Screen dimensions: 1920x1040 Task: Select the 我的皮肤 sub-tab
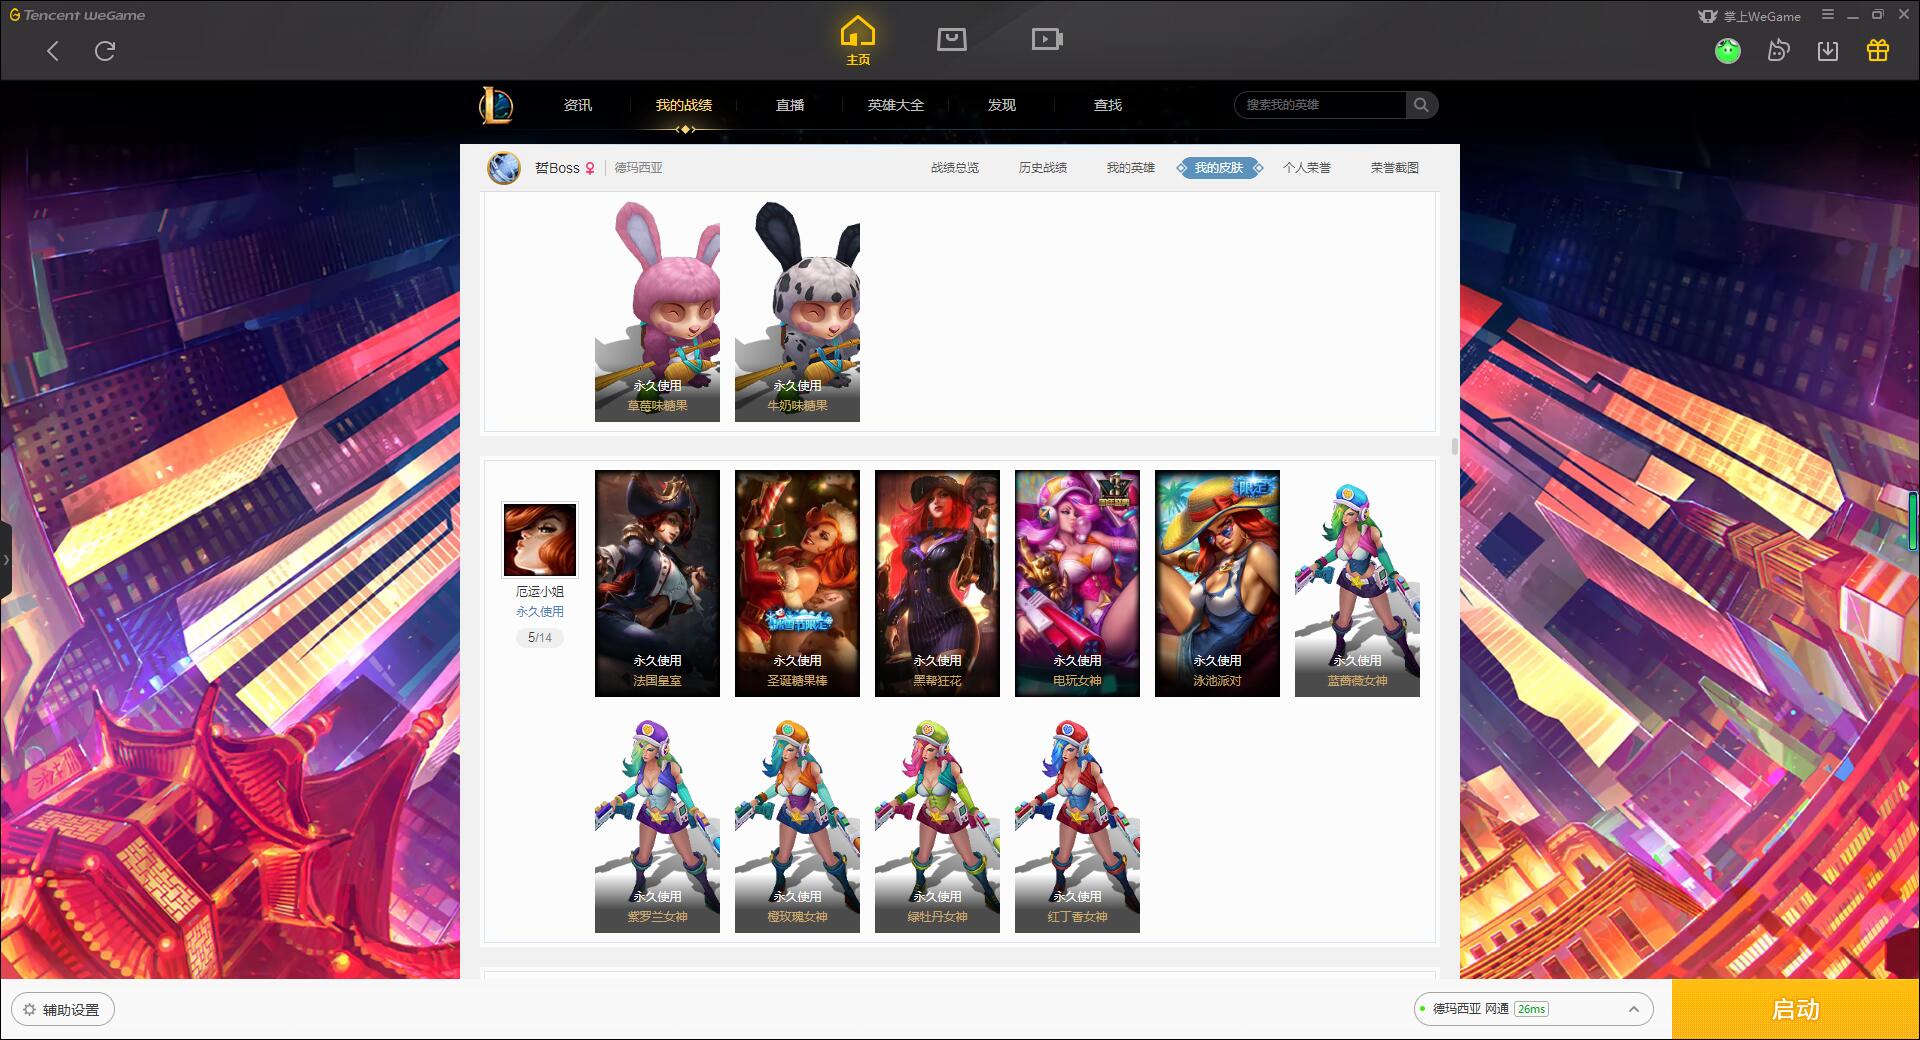click(1219, 168)
